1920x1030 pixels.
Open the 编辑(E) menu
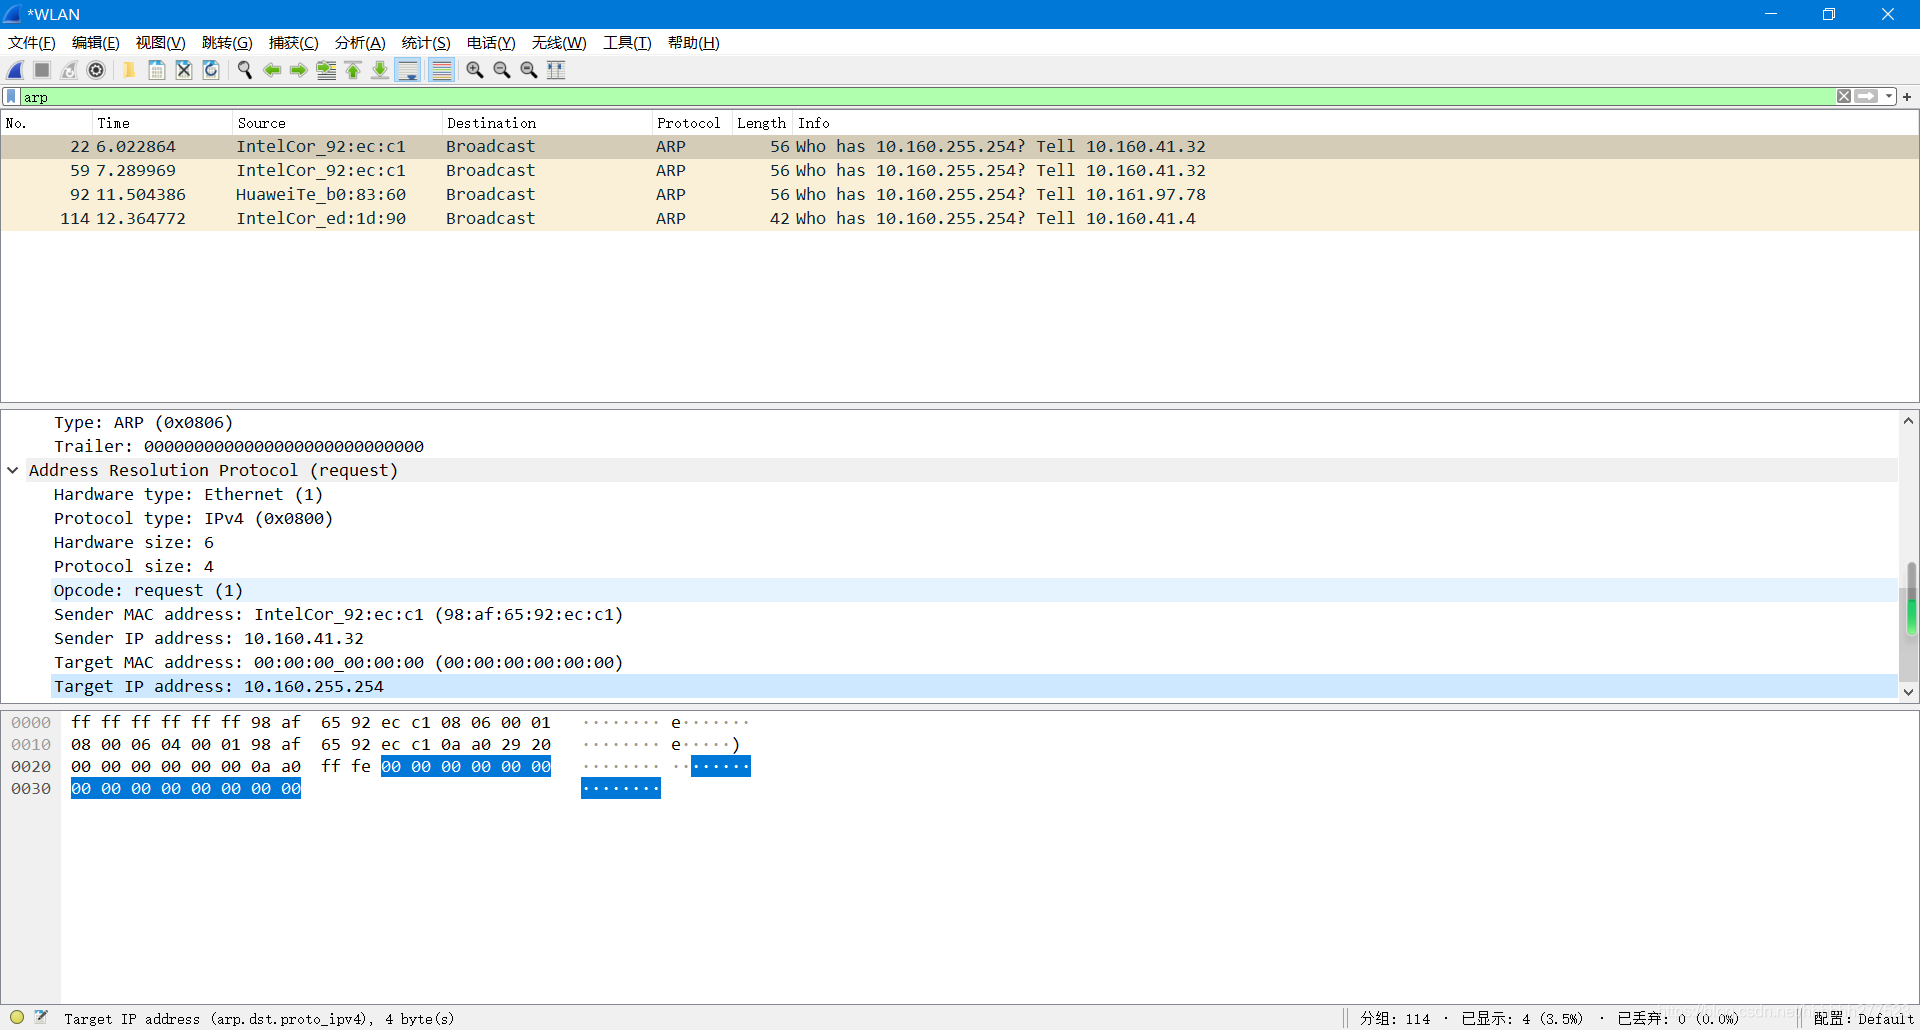(x=95, y=43)
